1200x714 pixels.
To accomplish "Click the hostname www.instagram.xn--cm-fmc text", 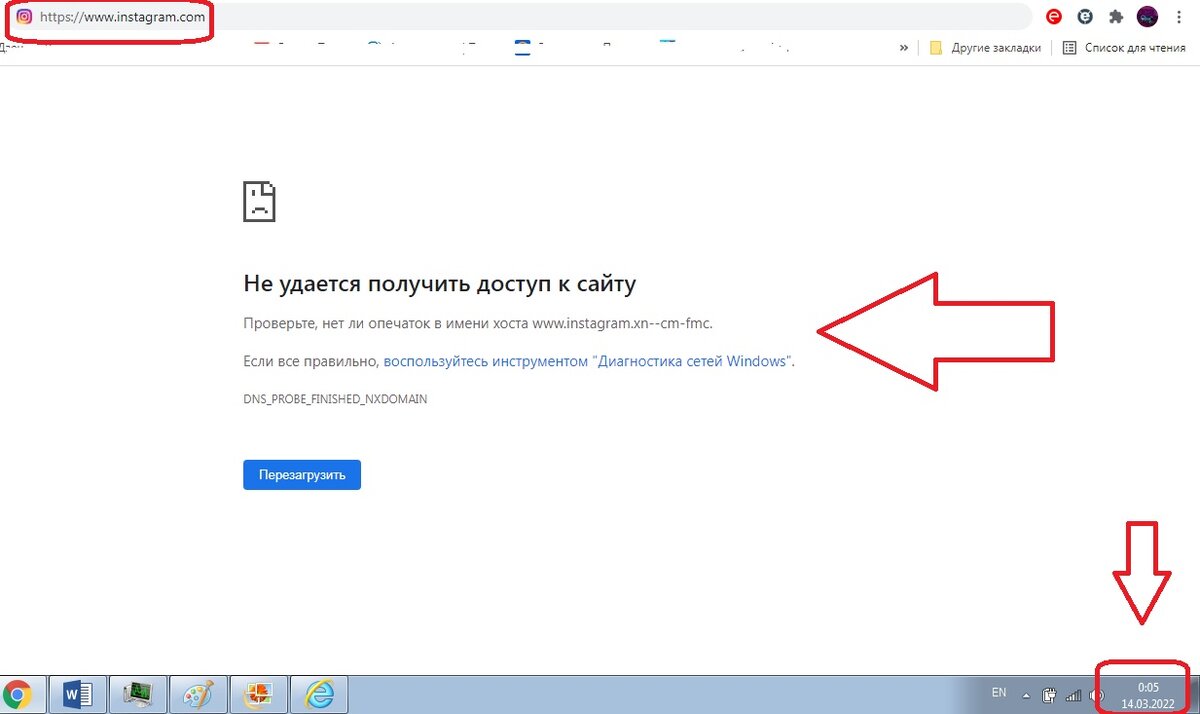I will click(622, 324).
